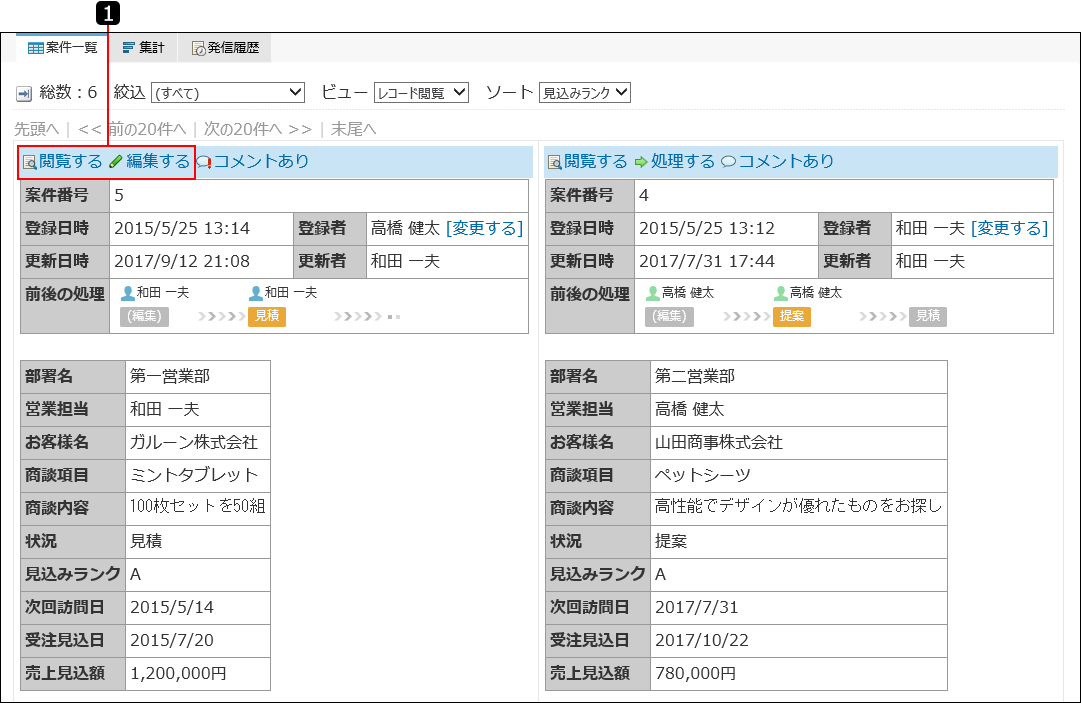The width and height of the screenshot is (1081, 703).
Task: Click the gray (編集) step in record 5
Action: [x=144, y=316]
